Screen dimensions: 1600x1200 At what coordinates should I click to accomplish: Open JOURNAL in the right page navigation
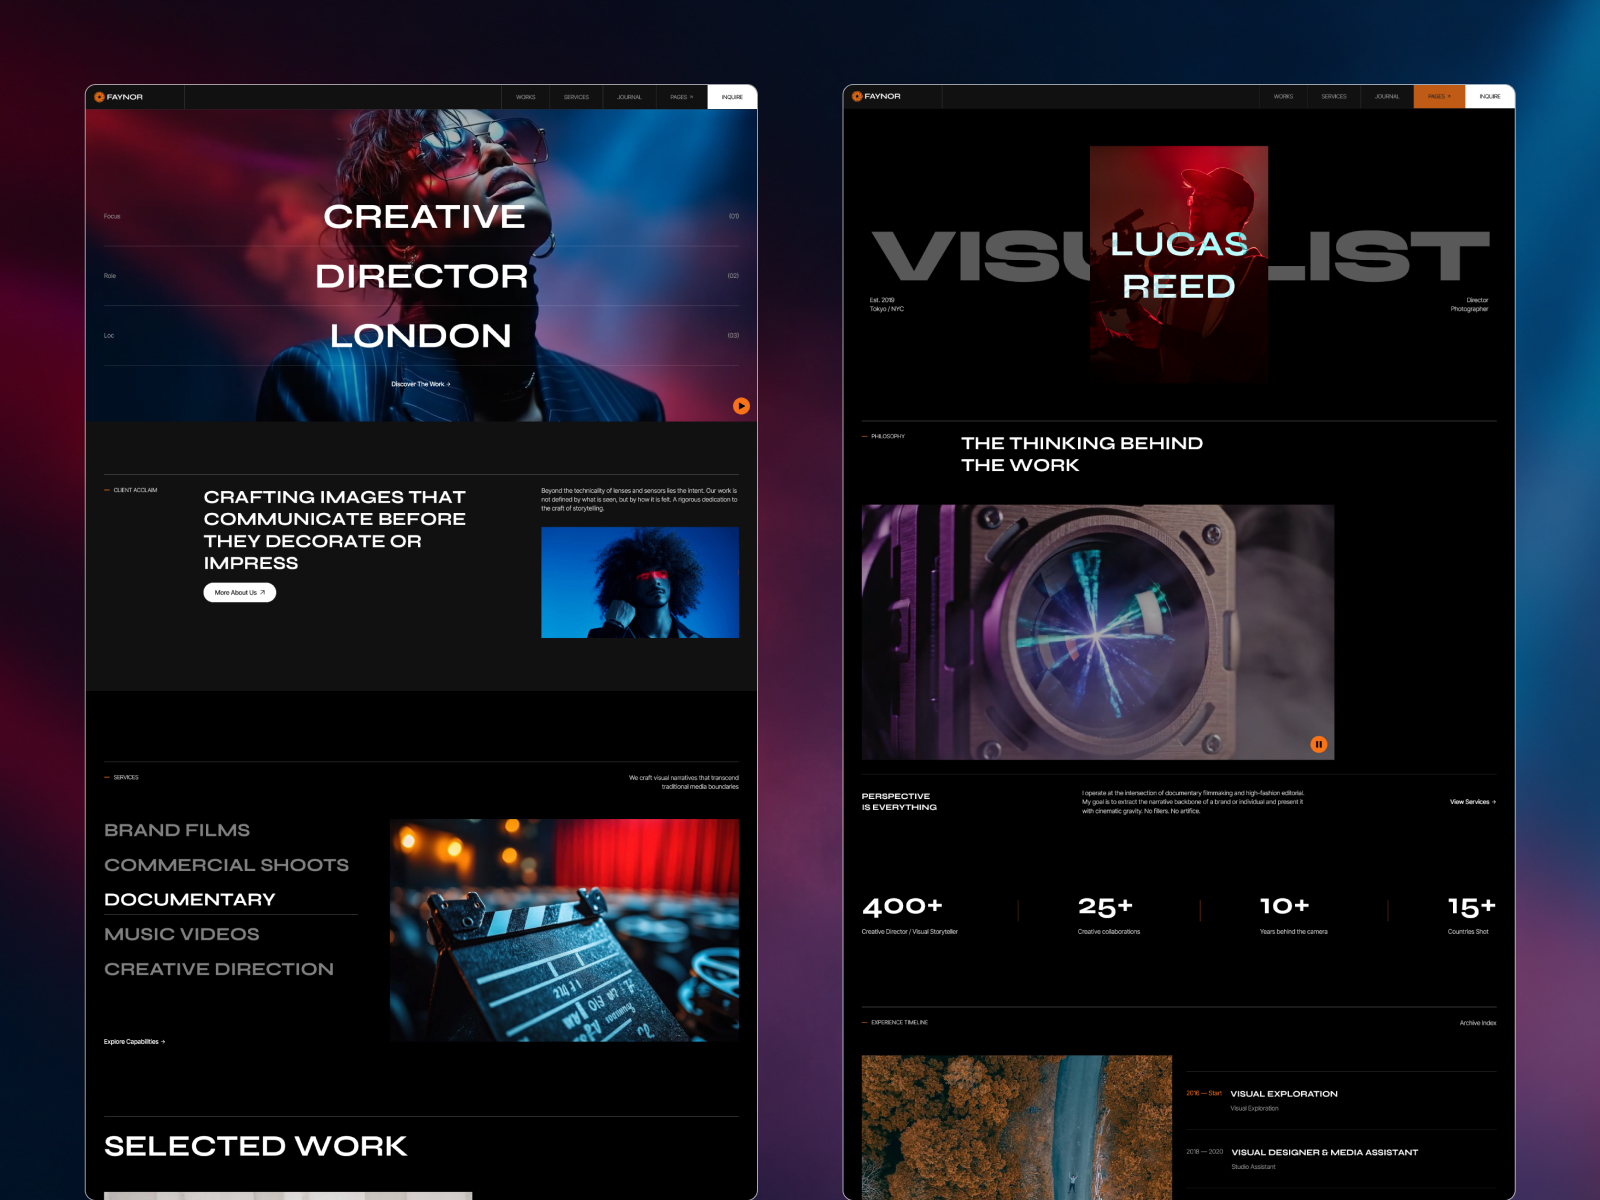1387,96
